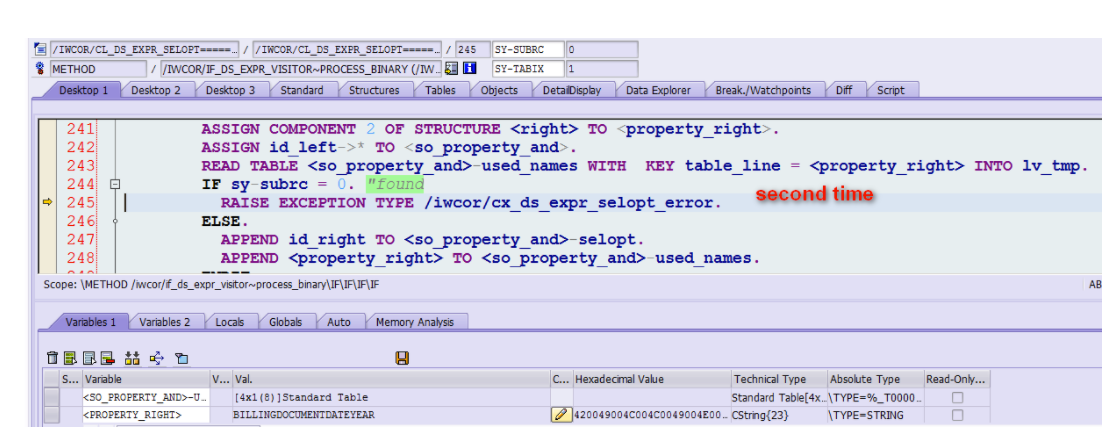The width and height of the screenshot is (1114, 440).
Task: Click the [4x1(8)]Standard Table value cell
Action: click(x=391, y=397)
